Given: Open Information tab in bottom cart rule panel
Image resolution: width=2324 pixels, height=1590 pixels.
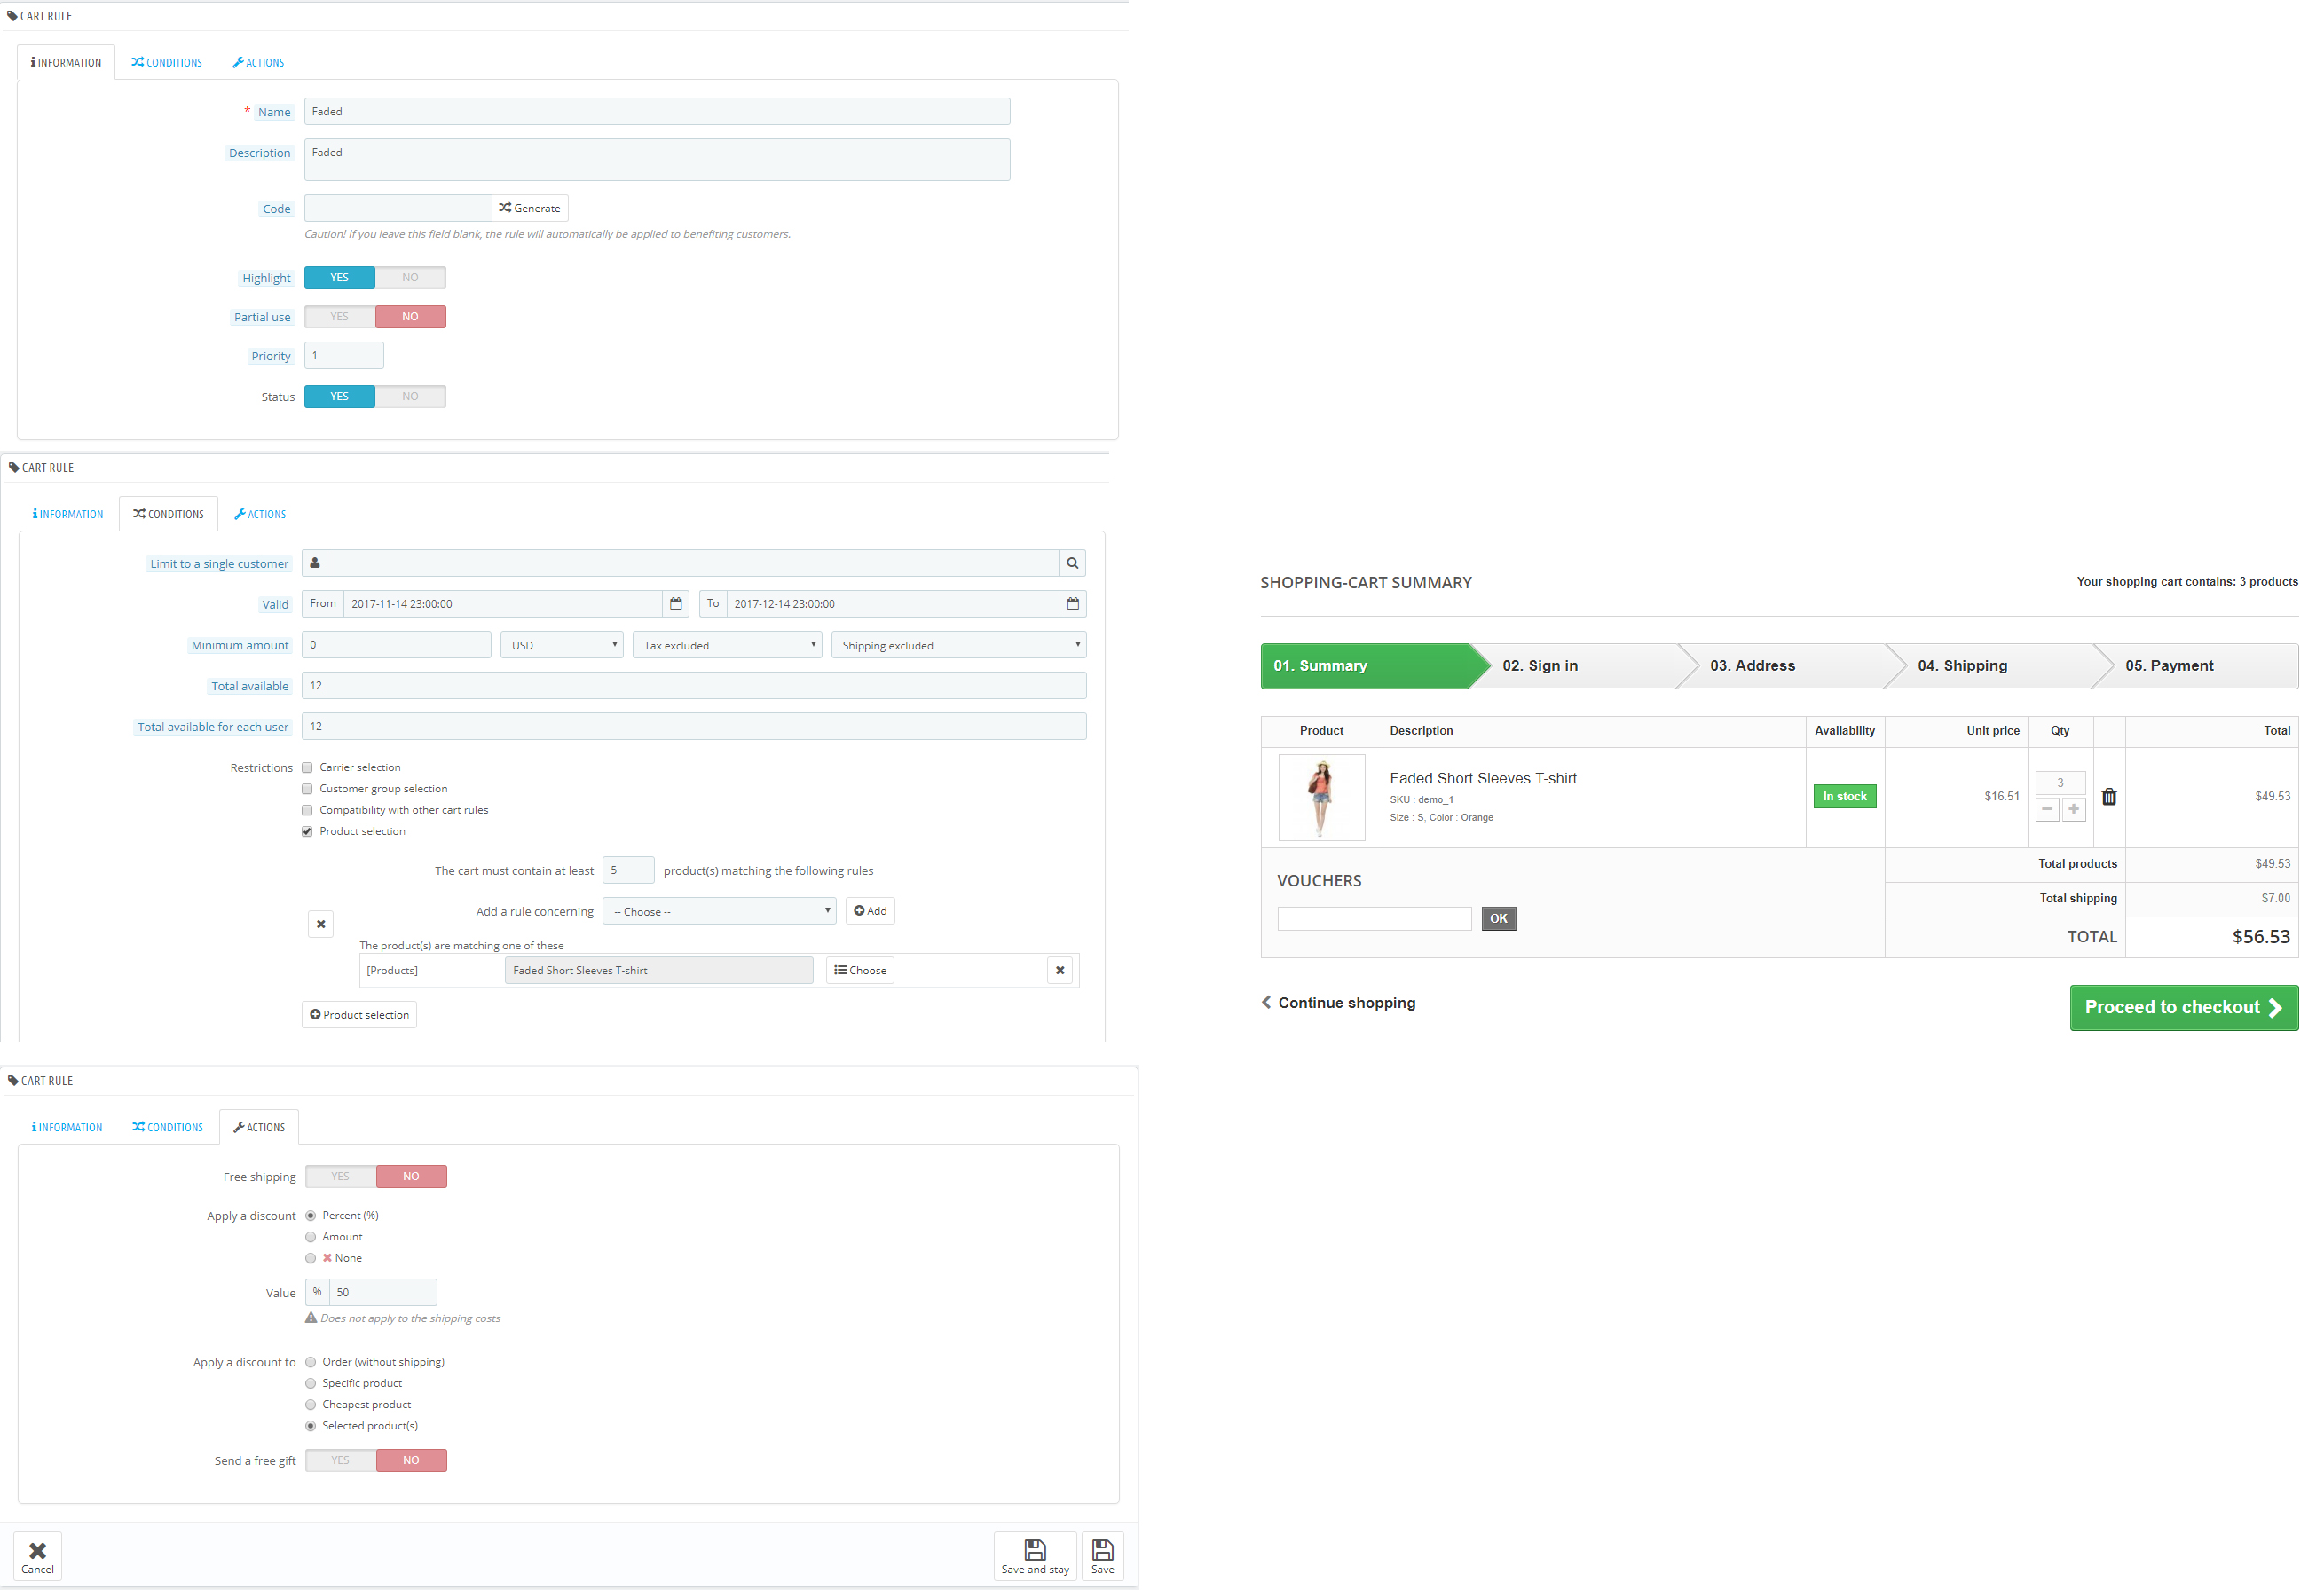Looking at the screenshot, I should click(67, 1127).
